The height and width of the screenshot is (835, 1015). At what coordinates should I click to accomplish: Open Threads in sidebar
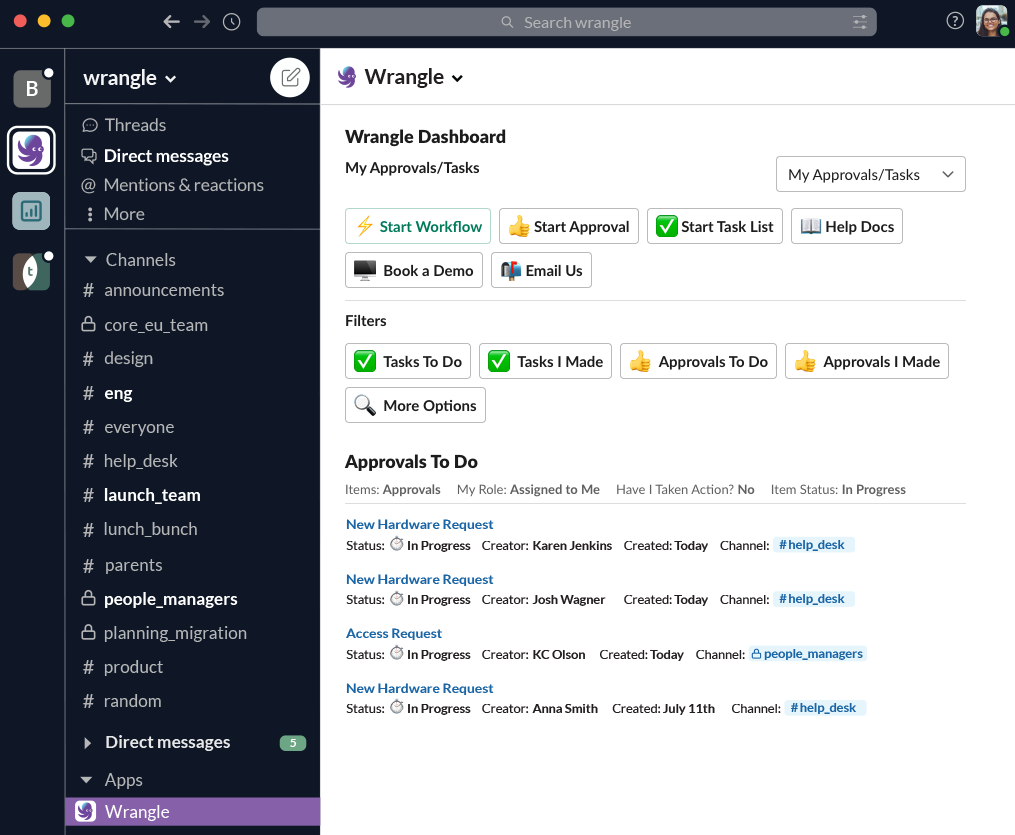click(x=135, y=125)
